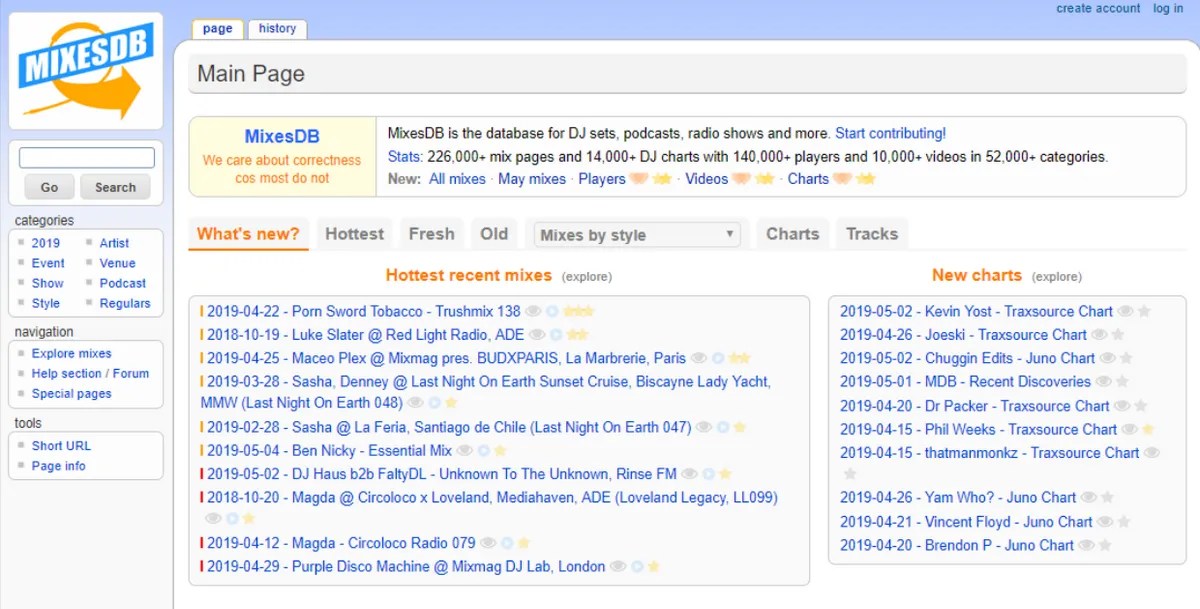The image size is (1200, 609).
Task: Focus the sidebar search input field
Action: (87, 158)
